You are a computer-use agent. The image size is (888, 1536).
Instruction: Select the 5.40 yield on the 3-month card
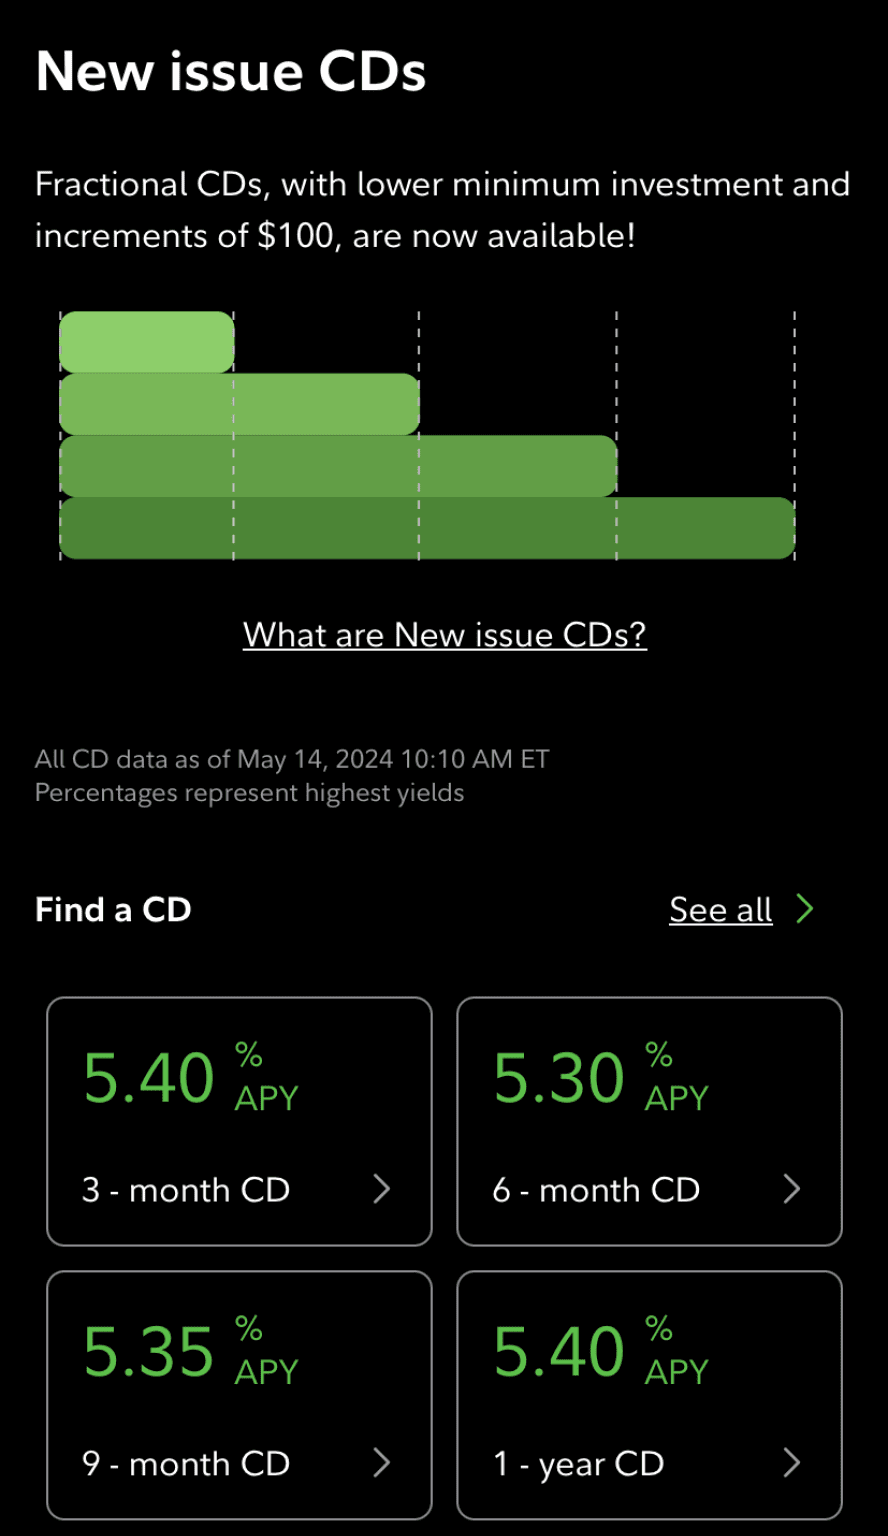(x=149, y=1078)
